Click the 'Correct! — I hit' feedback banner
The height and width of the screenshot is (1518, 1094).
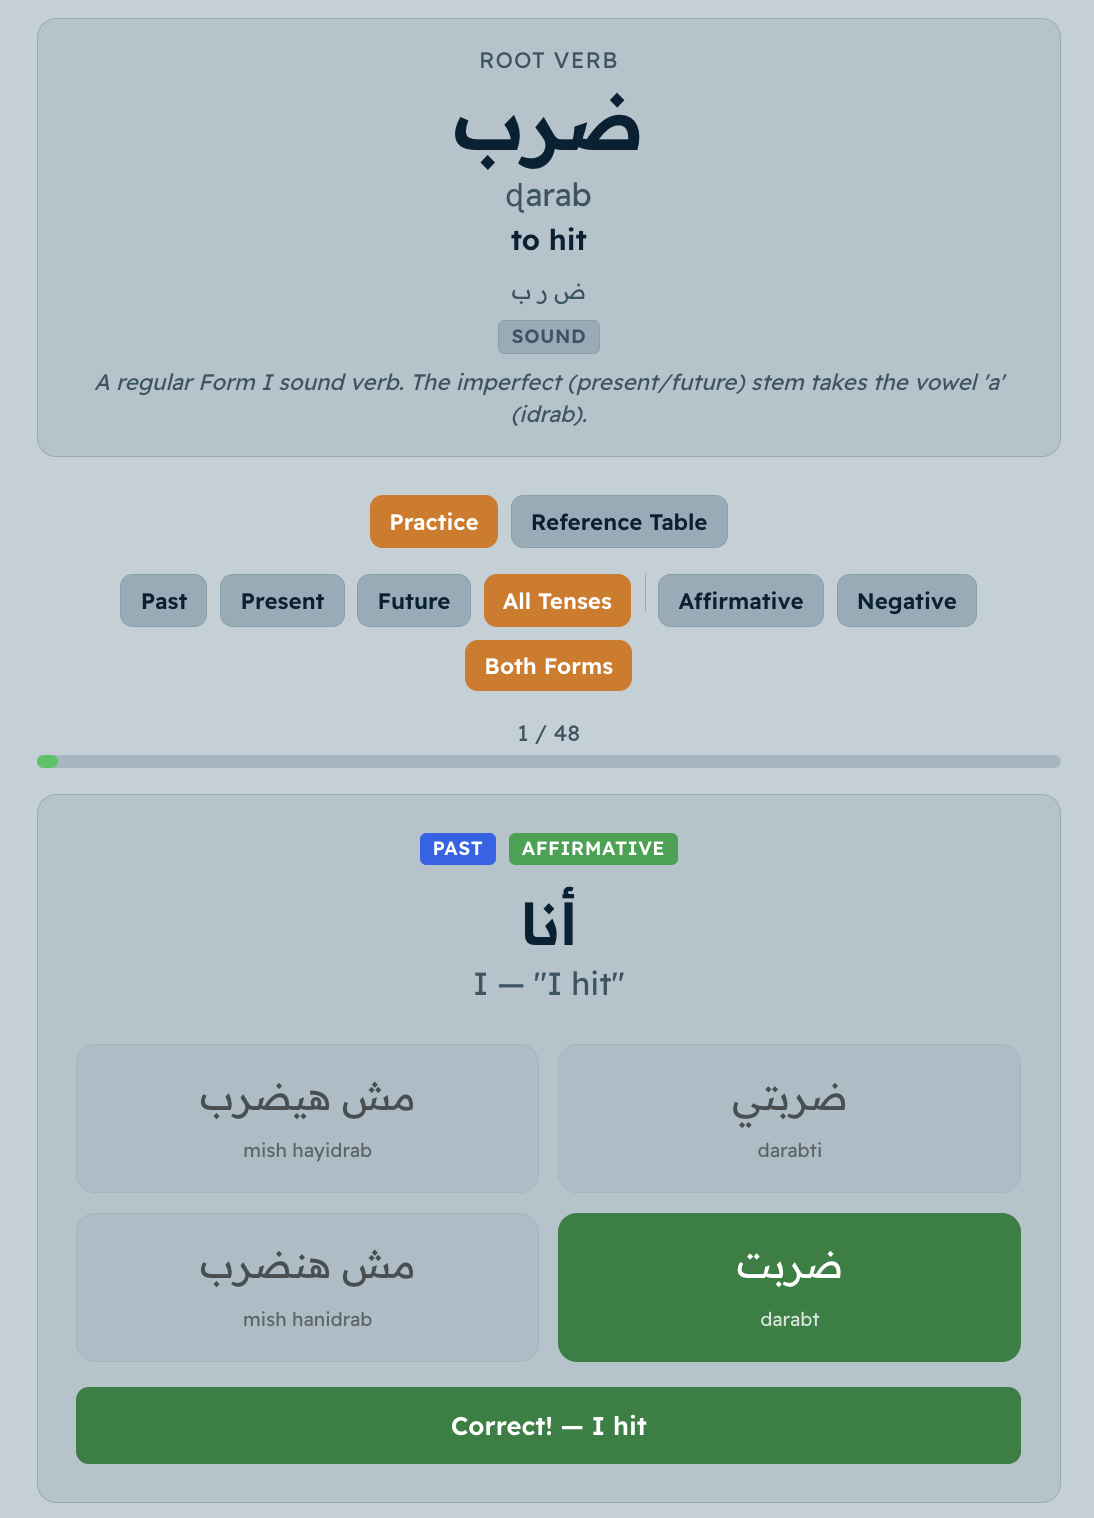[548, 1426]
